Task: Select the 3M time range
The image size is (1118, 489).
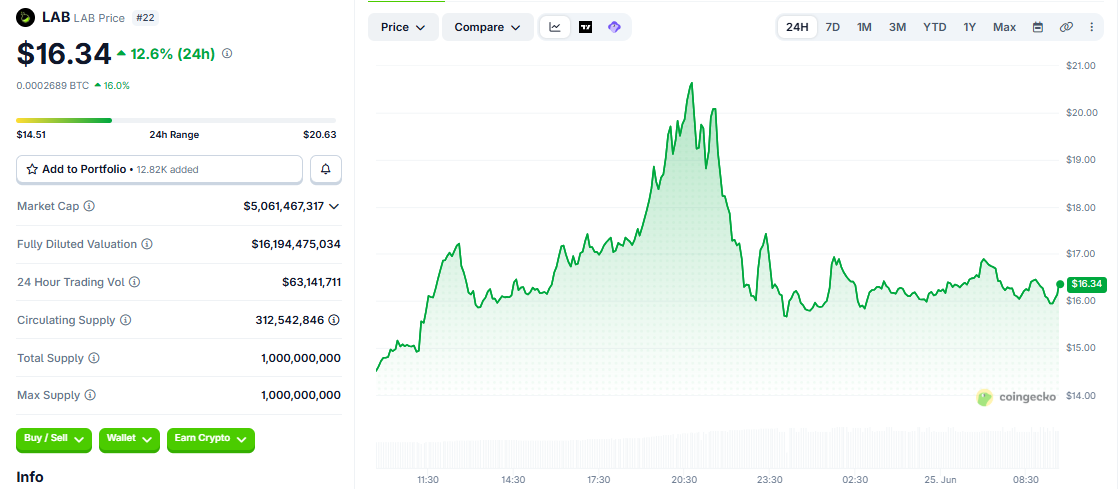Action: 897,27
